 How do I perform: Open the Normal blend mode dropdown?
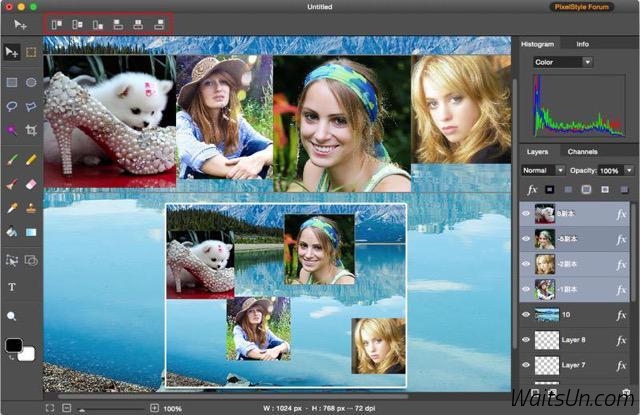543,171
